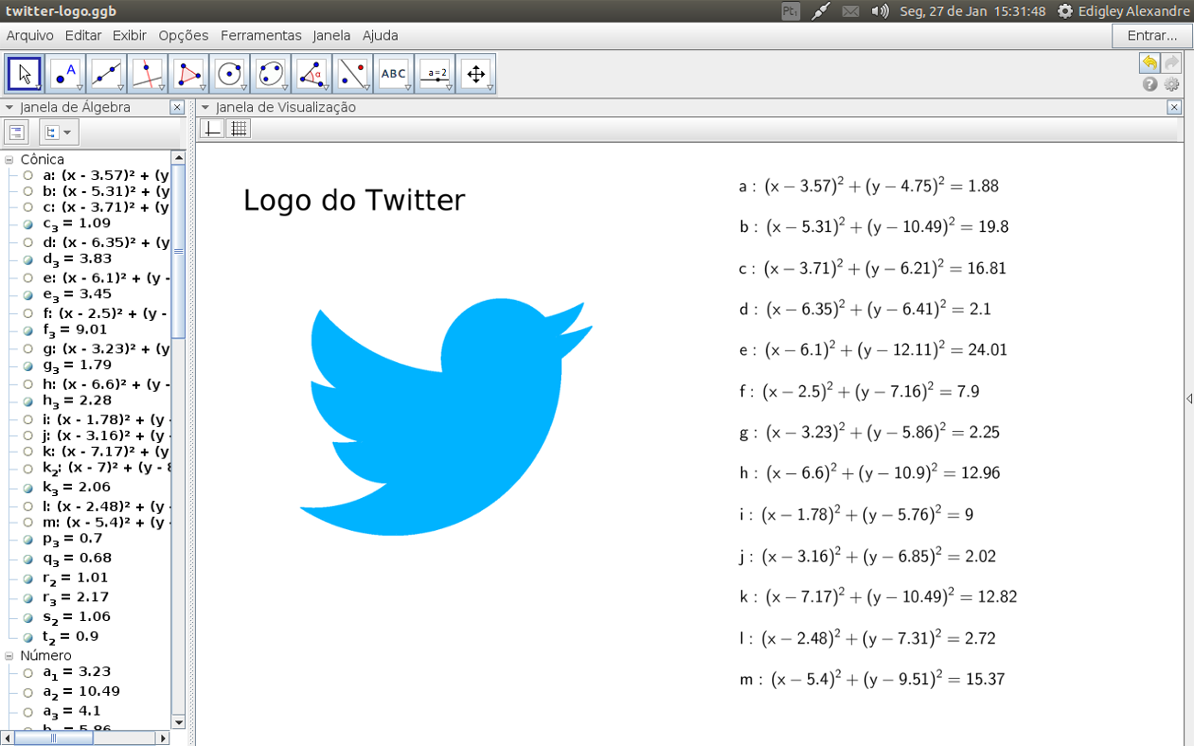Open the Help question mark icon
1194x746 pixels.
point(1150,84)
